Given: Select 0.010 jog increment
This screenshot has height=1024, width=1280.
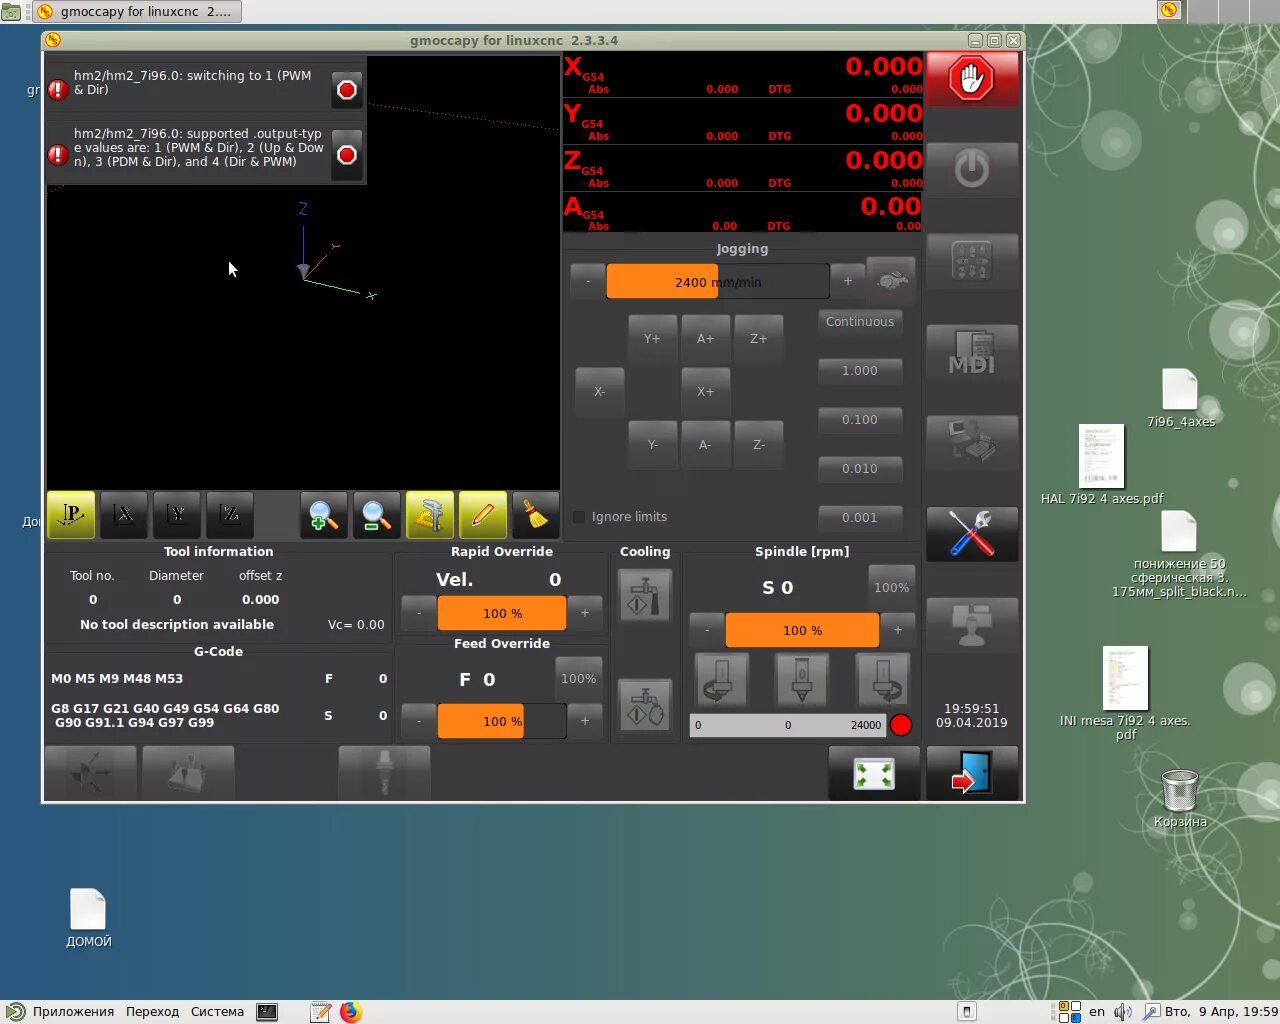Looking at the screenshot, I should click(x=860, y=469).
